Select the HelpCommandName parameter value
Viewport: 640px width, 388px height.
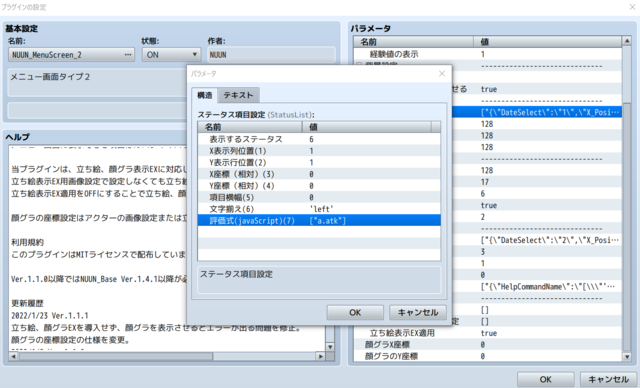[548, 286]
